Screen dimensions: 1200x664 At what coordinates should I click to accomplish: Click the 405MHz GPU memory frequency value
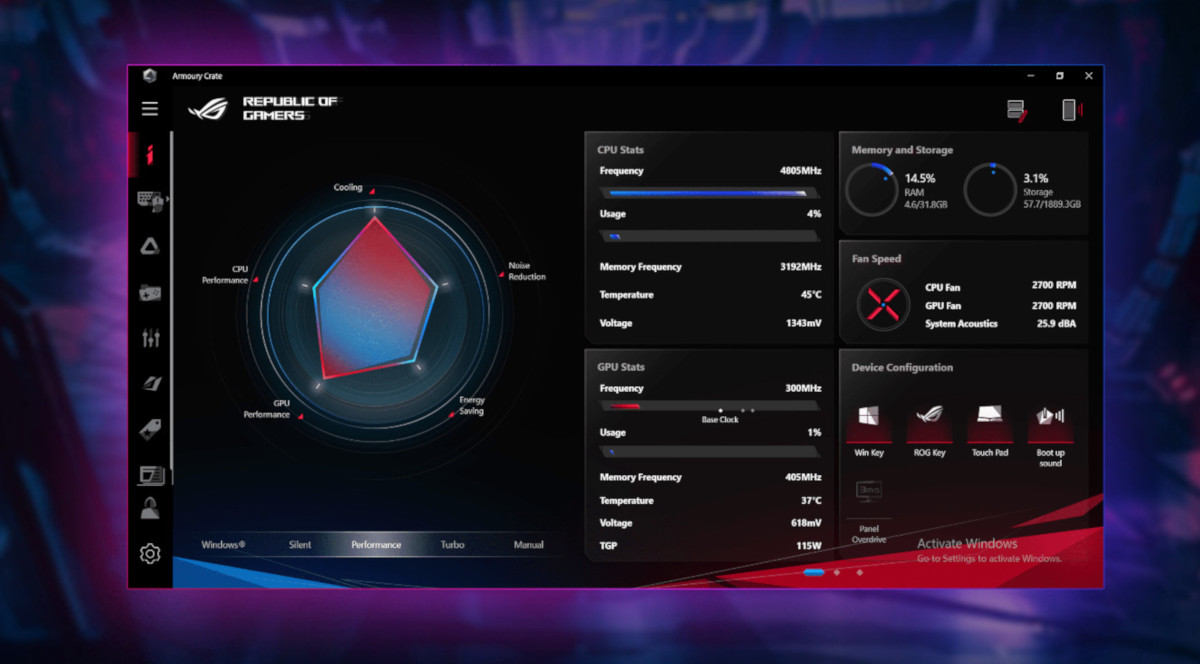click(x=803, y=478)
